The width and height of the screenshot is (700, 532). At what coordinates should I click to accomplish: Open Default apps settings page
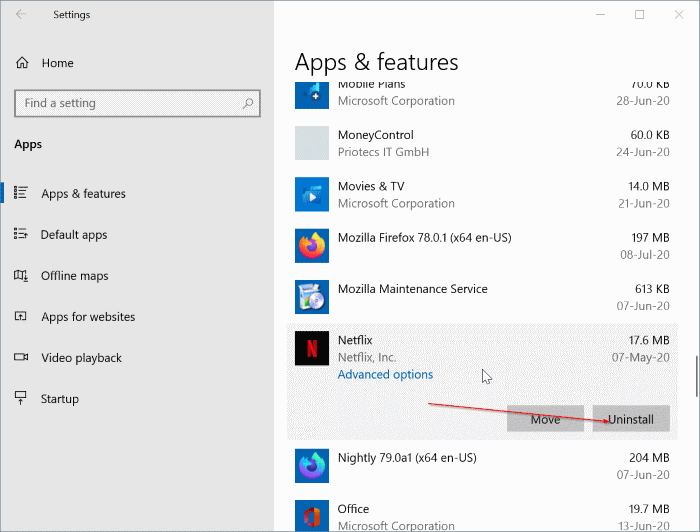[x=74, y=235]
